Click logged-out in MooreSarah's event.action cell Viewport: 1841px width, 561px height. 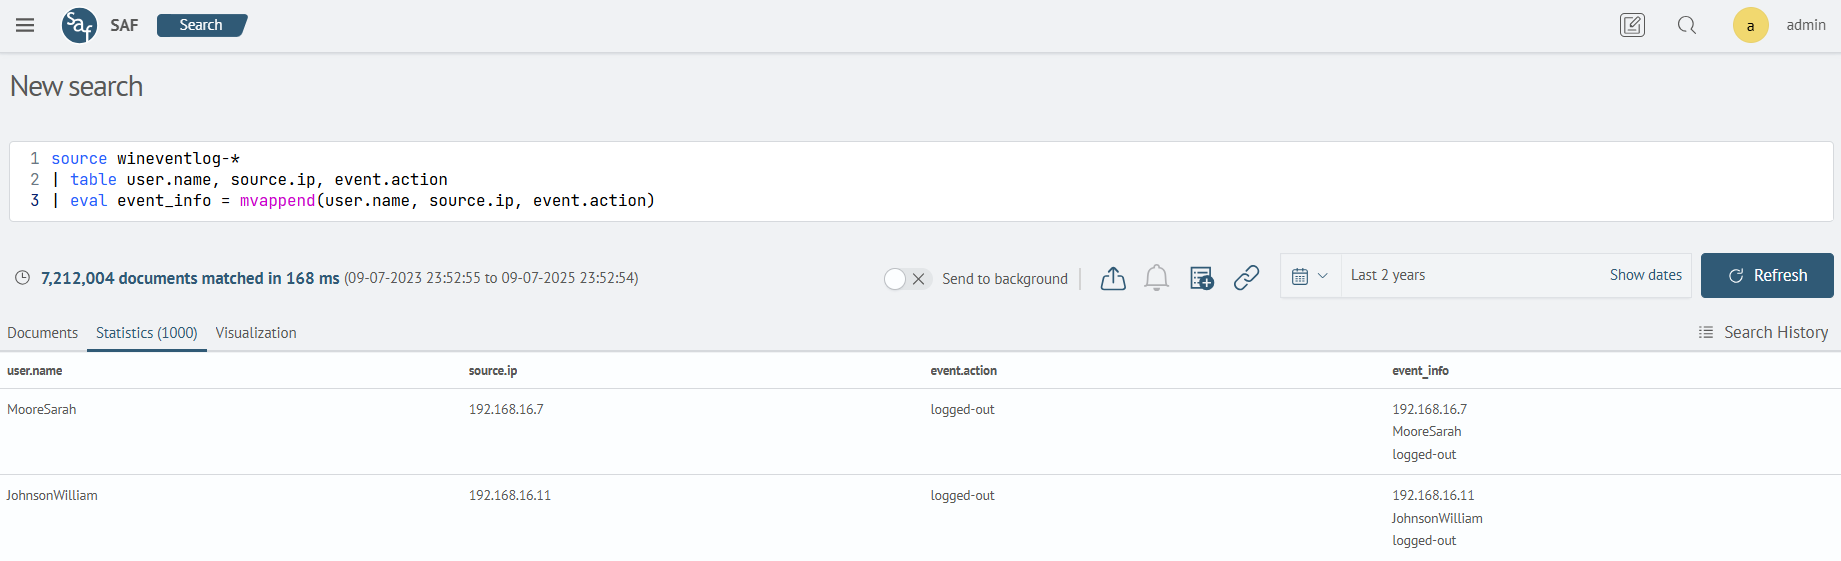click(x=962, y=410)
